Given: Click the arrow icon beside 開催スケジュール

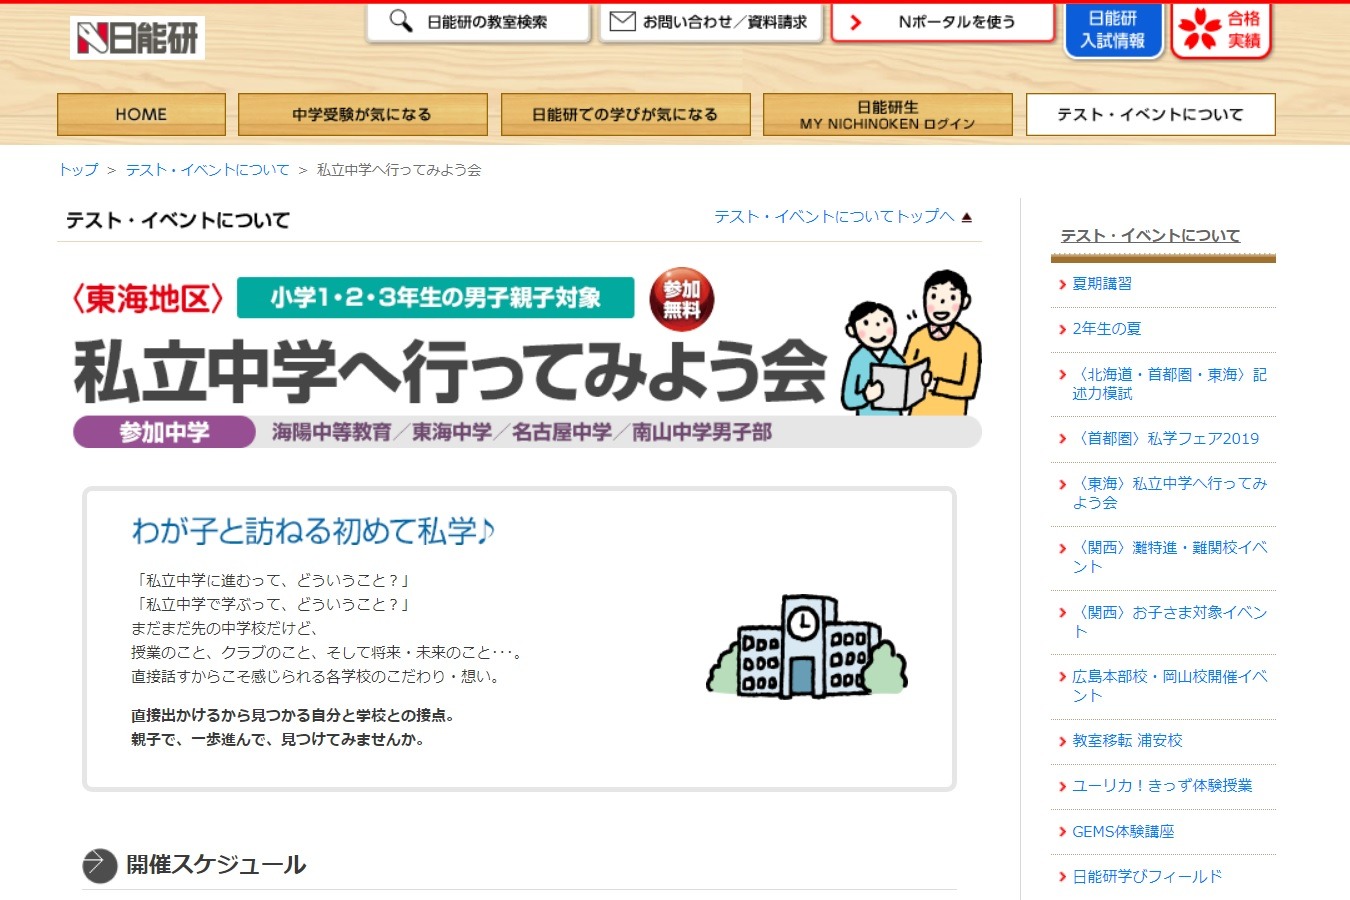Looking at the screenshot, I should coord(99,865).
